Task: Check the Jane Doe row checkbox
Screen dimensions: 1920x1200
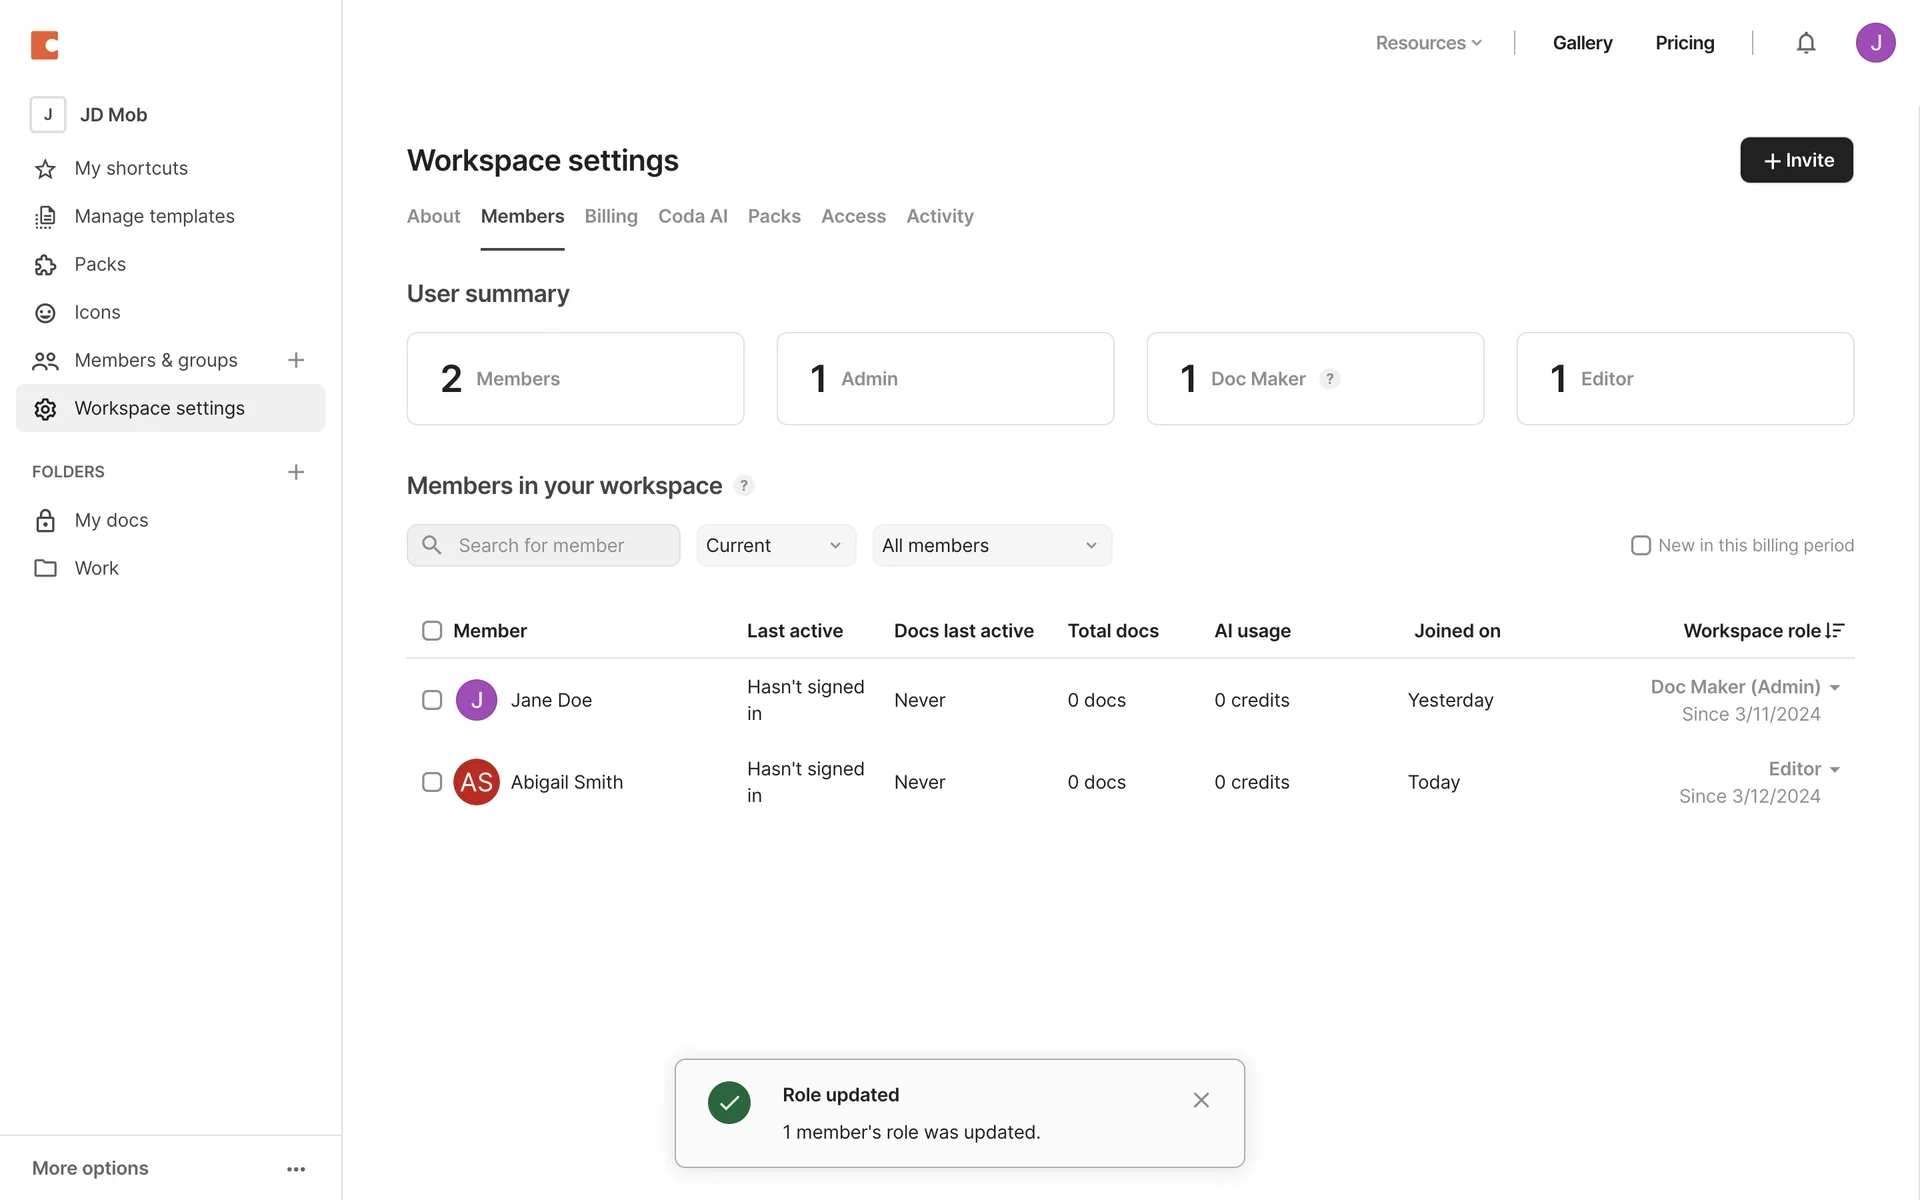Action: click(x=432, y=700)
